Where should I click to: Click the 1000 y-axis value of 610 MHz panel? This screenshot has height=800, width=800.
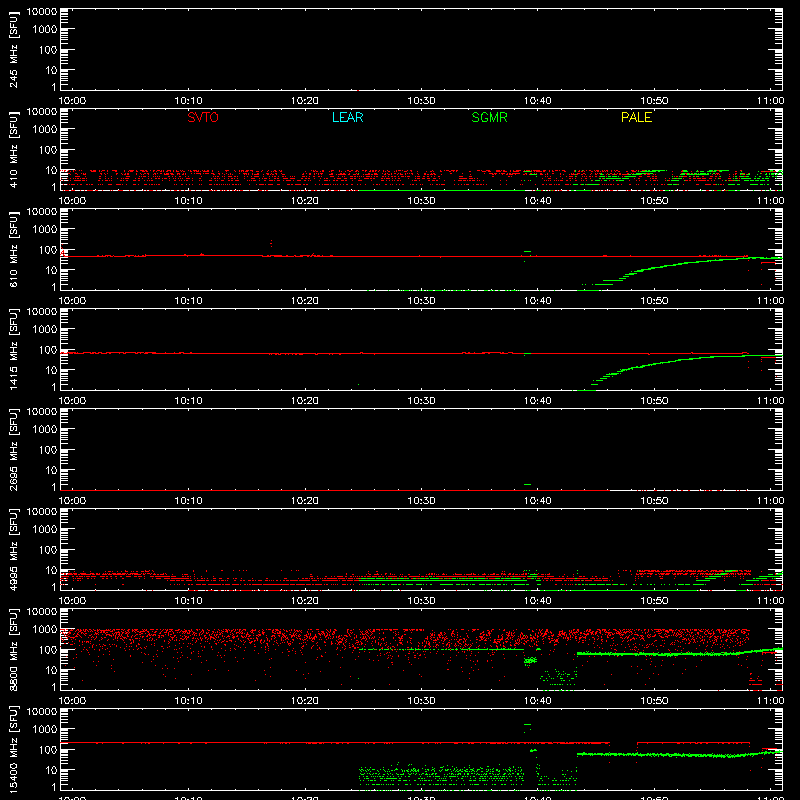(46, 230)
